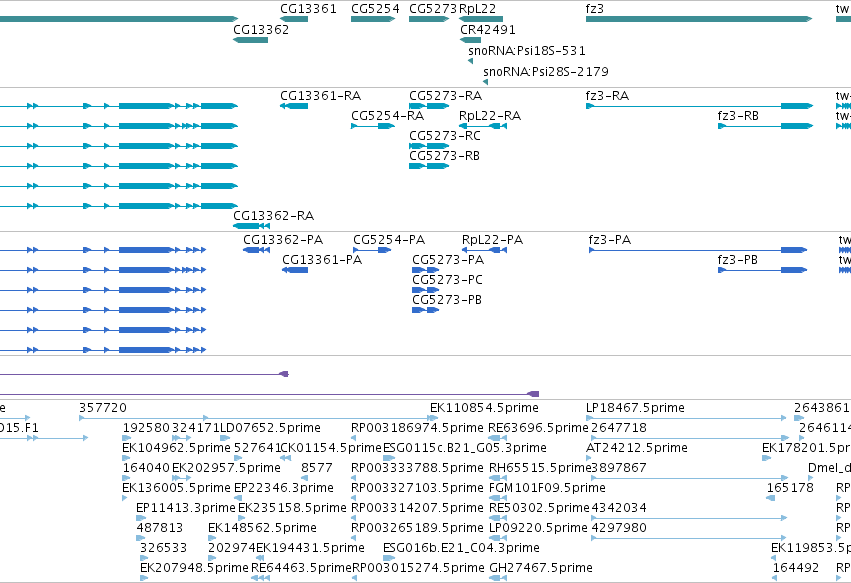Click the fz3 gene feature bar
This screenshot has height=583, width=851.
pos(699,19)
